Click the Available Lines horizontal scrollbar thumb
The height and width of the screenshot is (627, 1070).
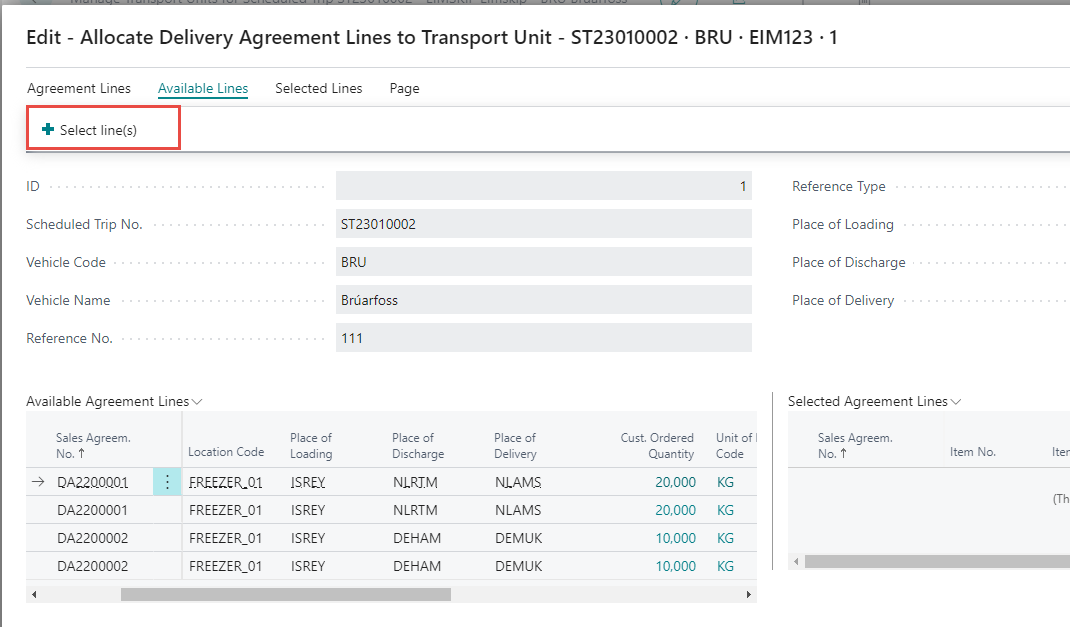[x=285, y=594]
